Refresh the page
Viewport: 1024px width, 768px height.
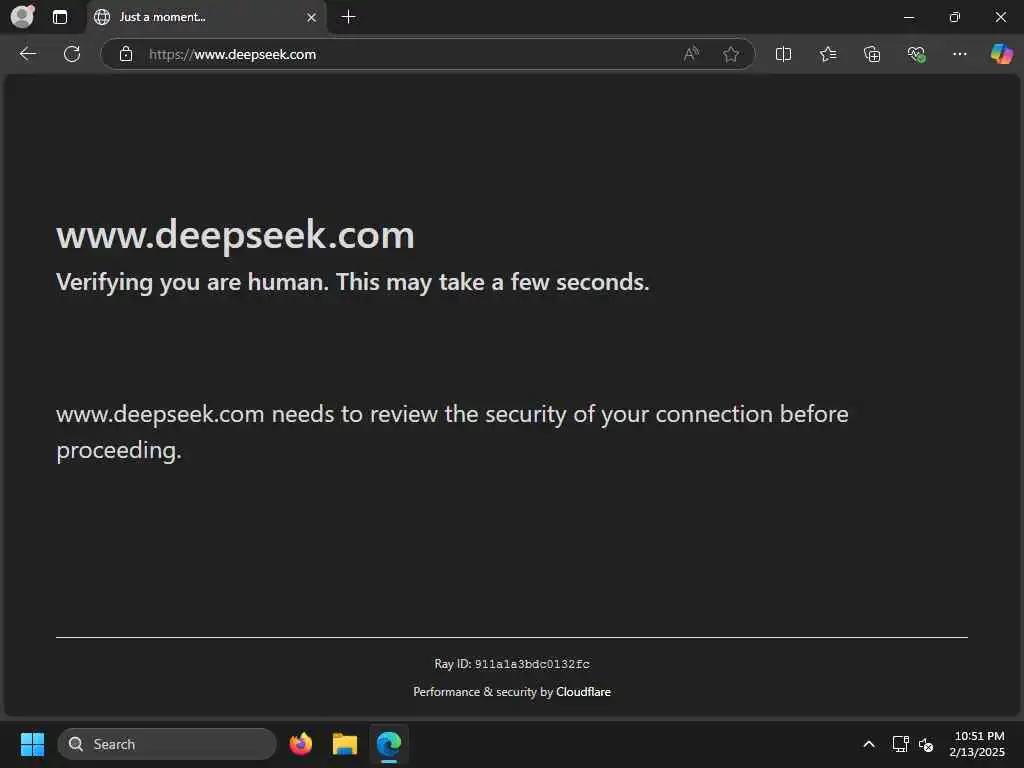pos(72,54)
